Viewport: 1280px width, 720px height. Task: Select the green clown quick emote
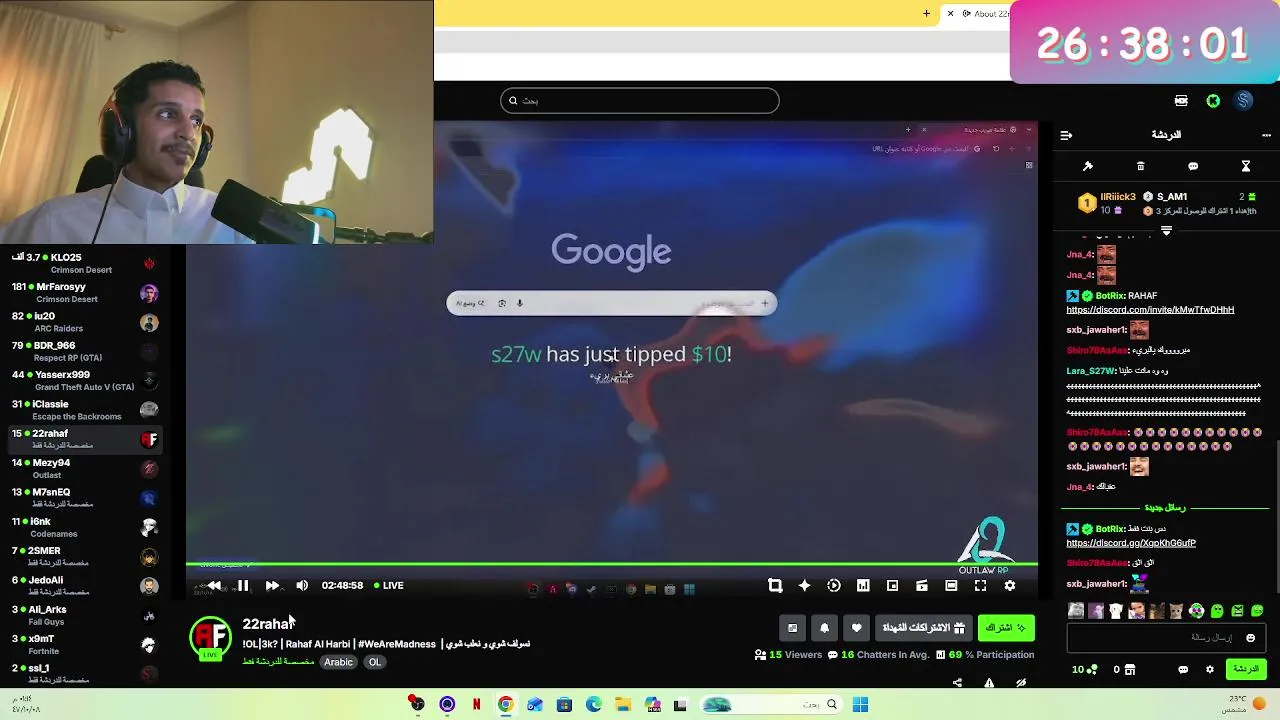tap(1196, 611)
